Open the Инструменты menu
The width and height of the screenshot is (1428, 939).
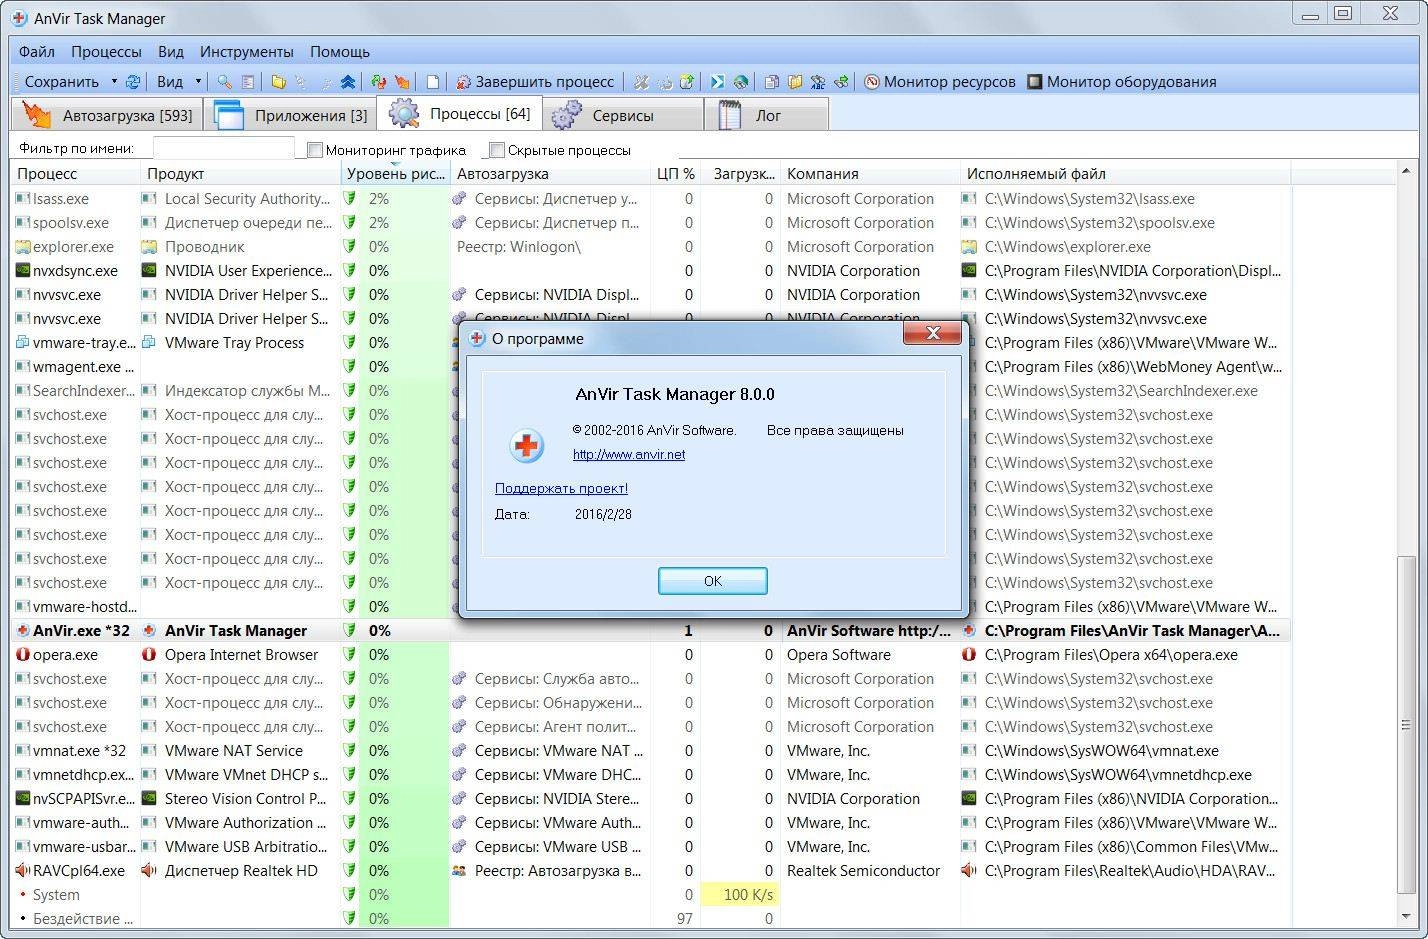[x=247, y=51]
